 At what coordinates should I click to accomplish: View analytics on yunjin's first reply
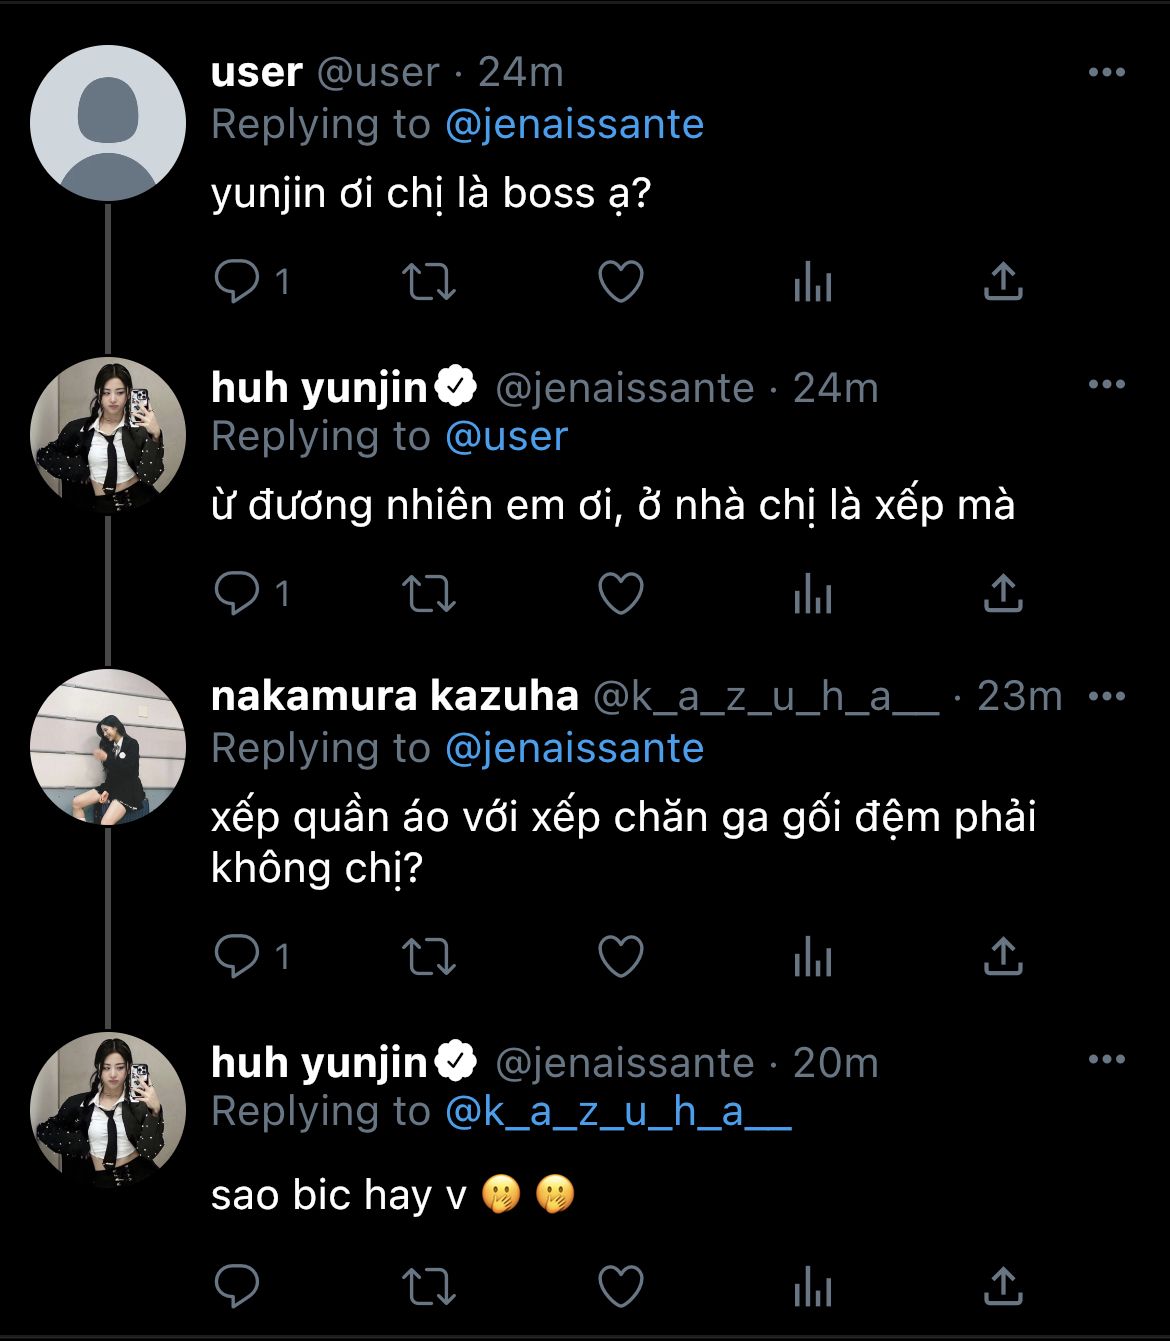pos(812,594)
